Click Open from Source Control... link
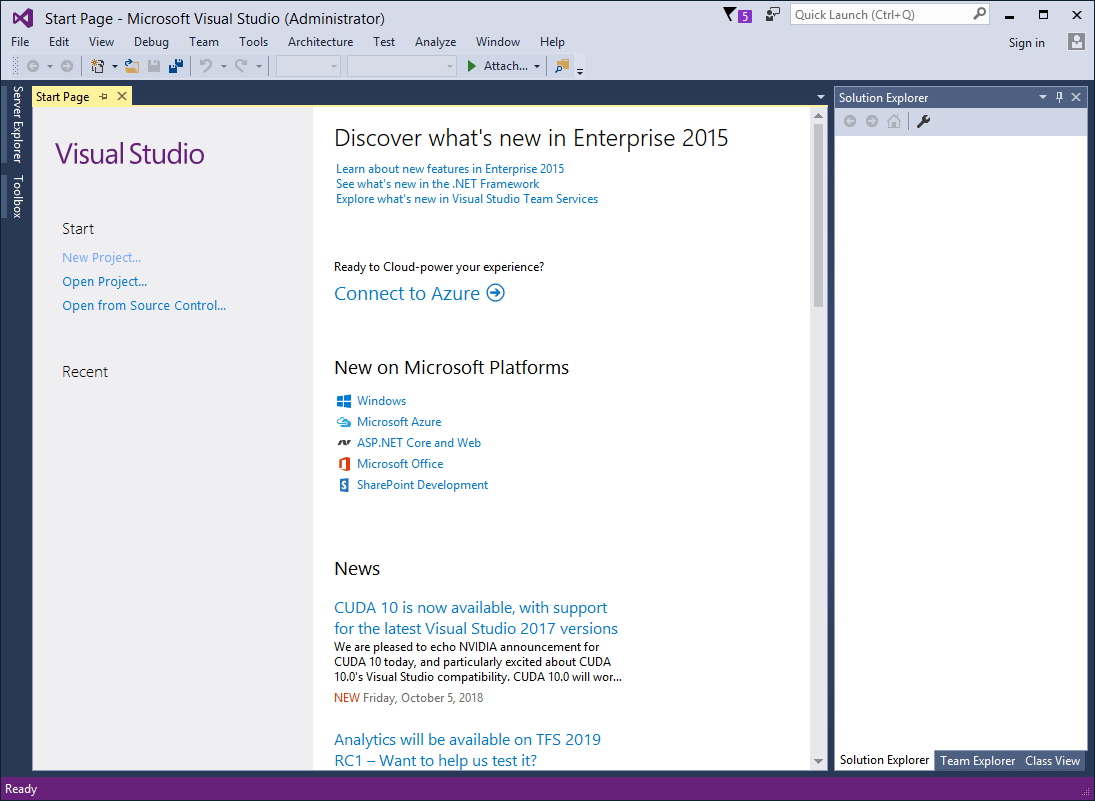This screenshot has height=801, width=1095. click(x=144, y=305)
